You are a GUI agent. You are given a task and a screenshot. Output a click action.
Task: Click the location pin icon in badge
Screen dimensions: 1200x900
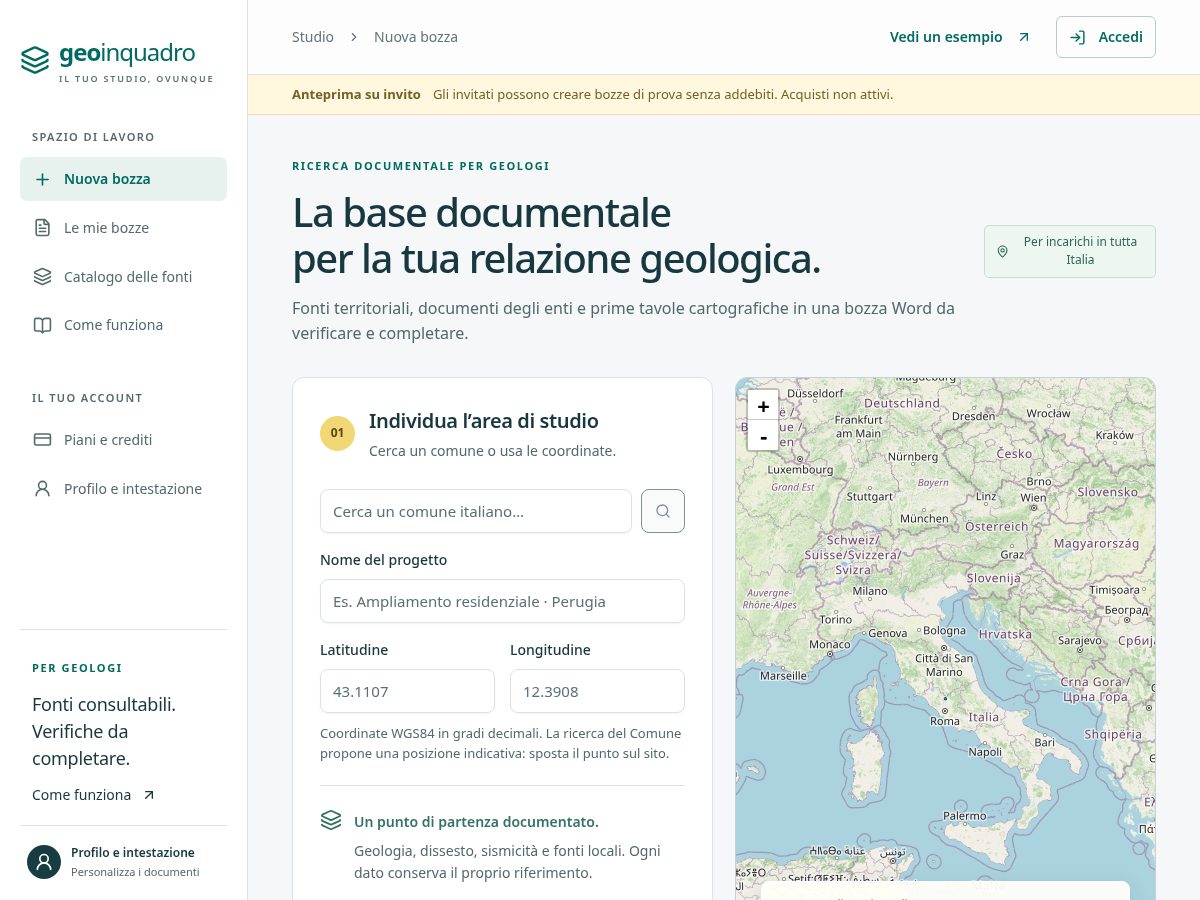(x=1002, y=251)
